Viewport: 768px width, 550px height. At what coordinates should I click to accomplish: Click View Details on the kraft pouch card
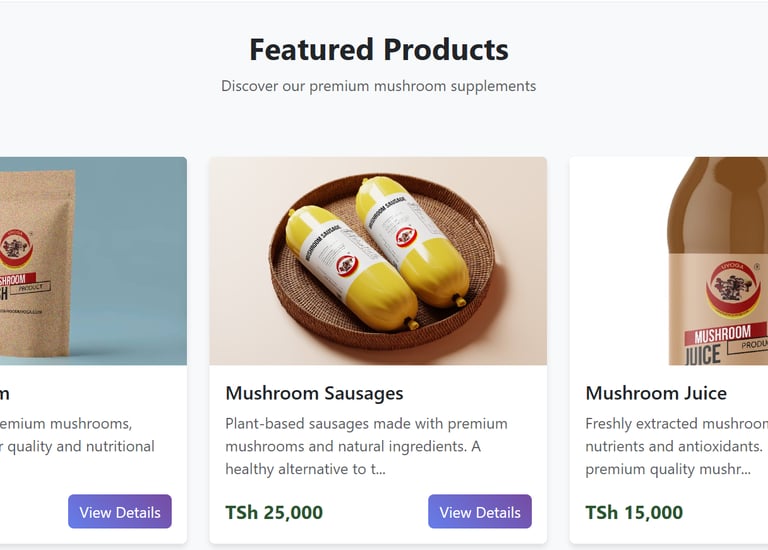coord(120,512)
